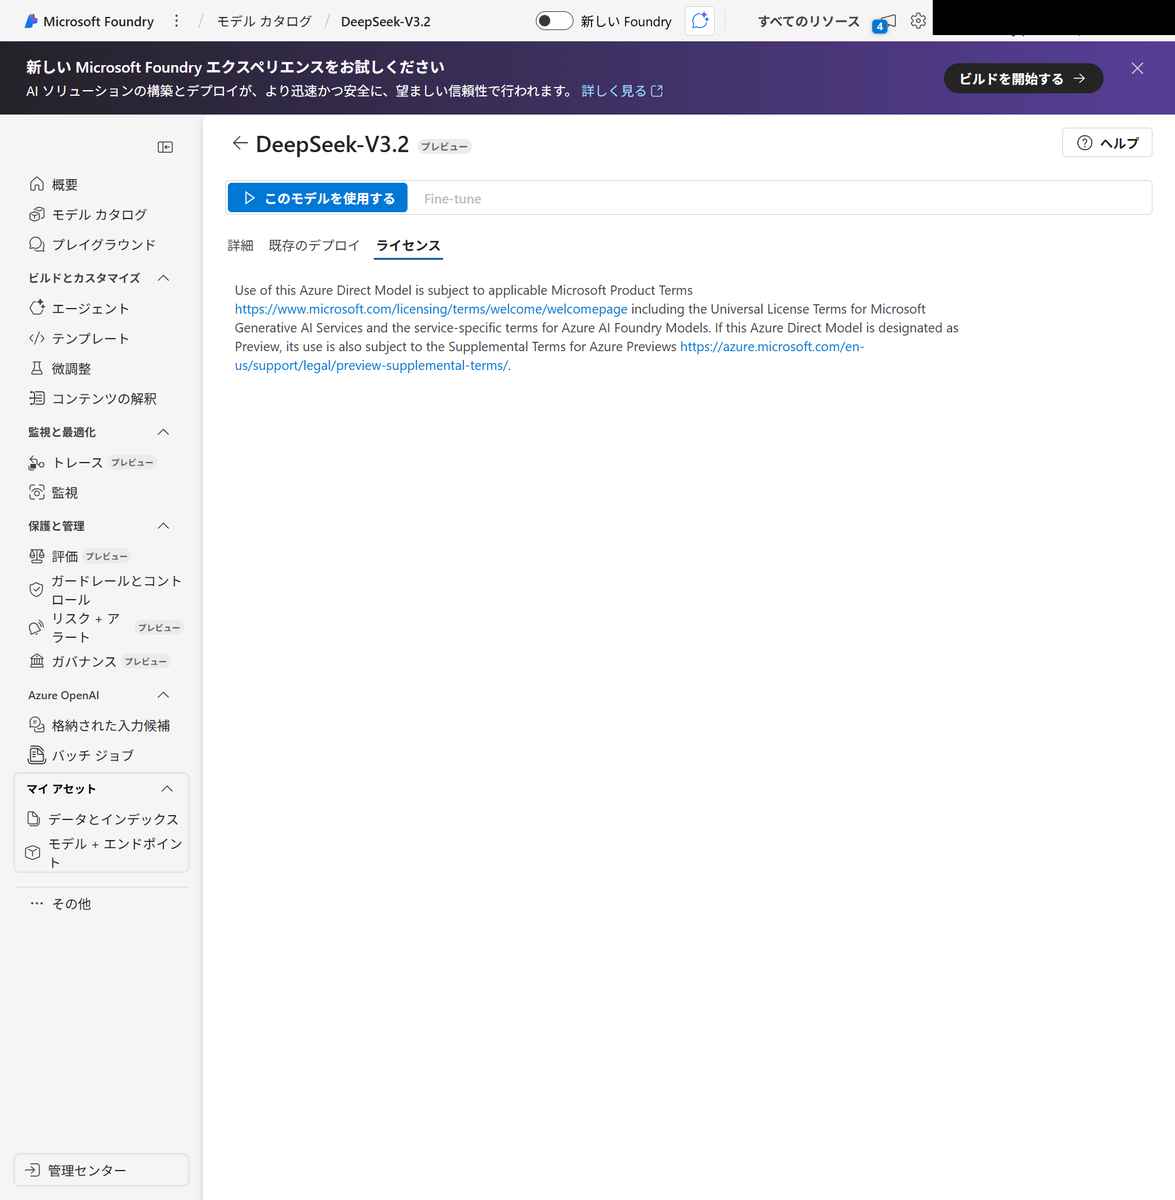
Task: Open the three-dot menu beside Microsoft Foundry
Action: [x=177, y=21]
